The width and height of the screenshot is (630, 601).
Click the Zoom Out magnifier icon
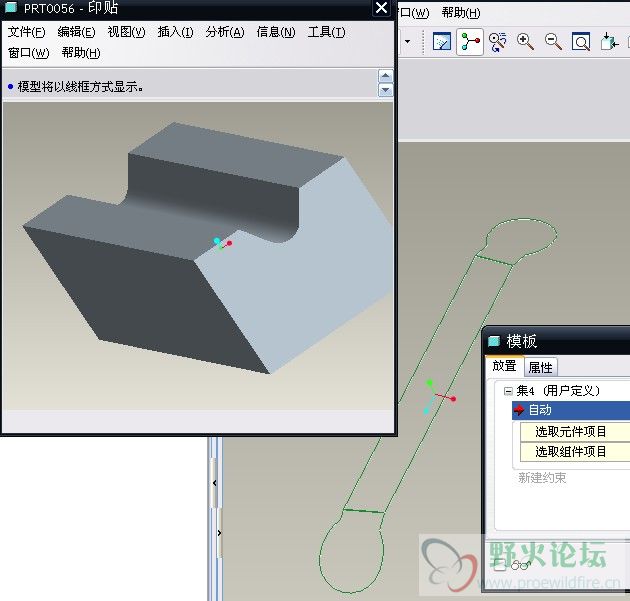[553, 41]
